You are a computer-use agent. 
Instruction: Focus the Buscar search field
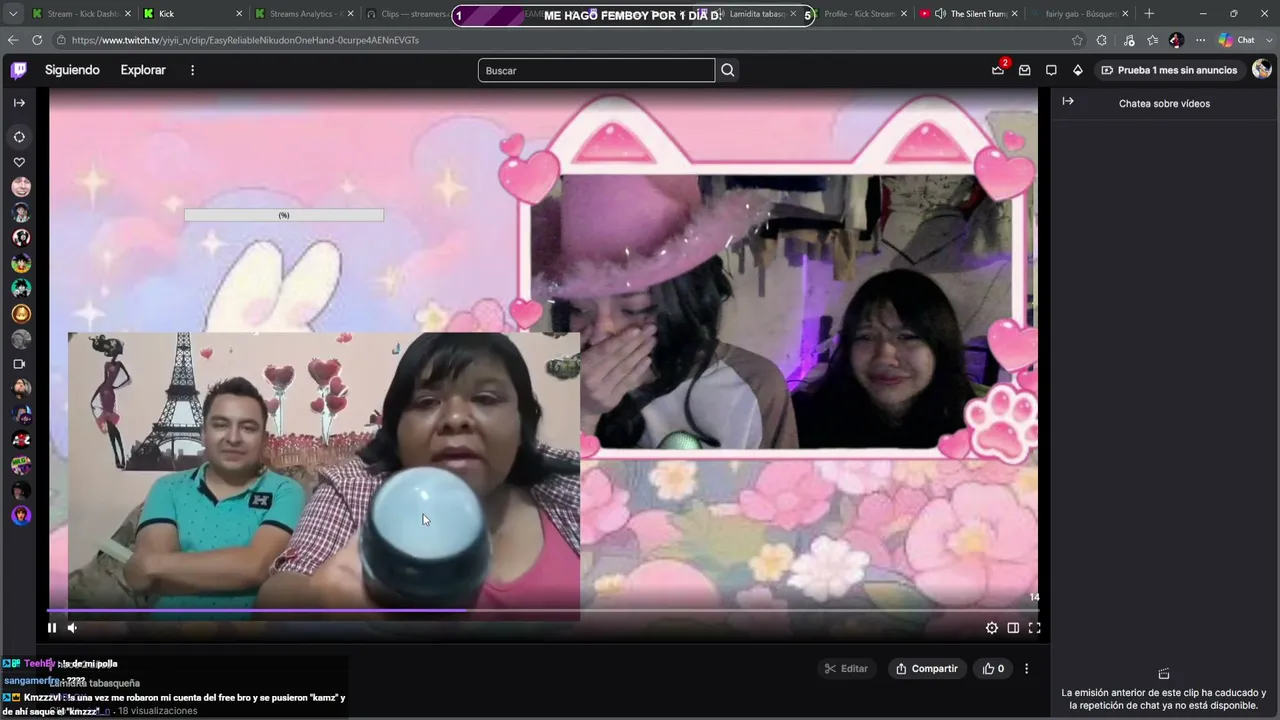pos(596,70)
